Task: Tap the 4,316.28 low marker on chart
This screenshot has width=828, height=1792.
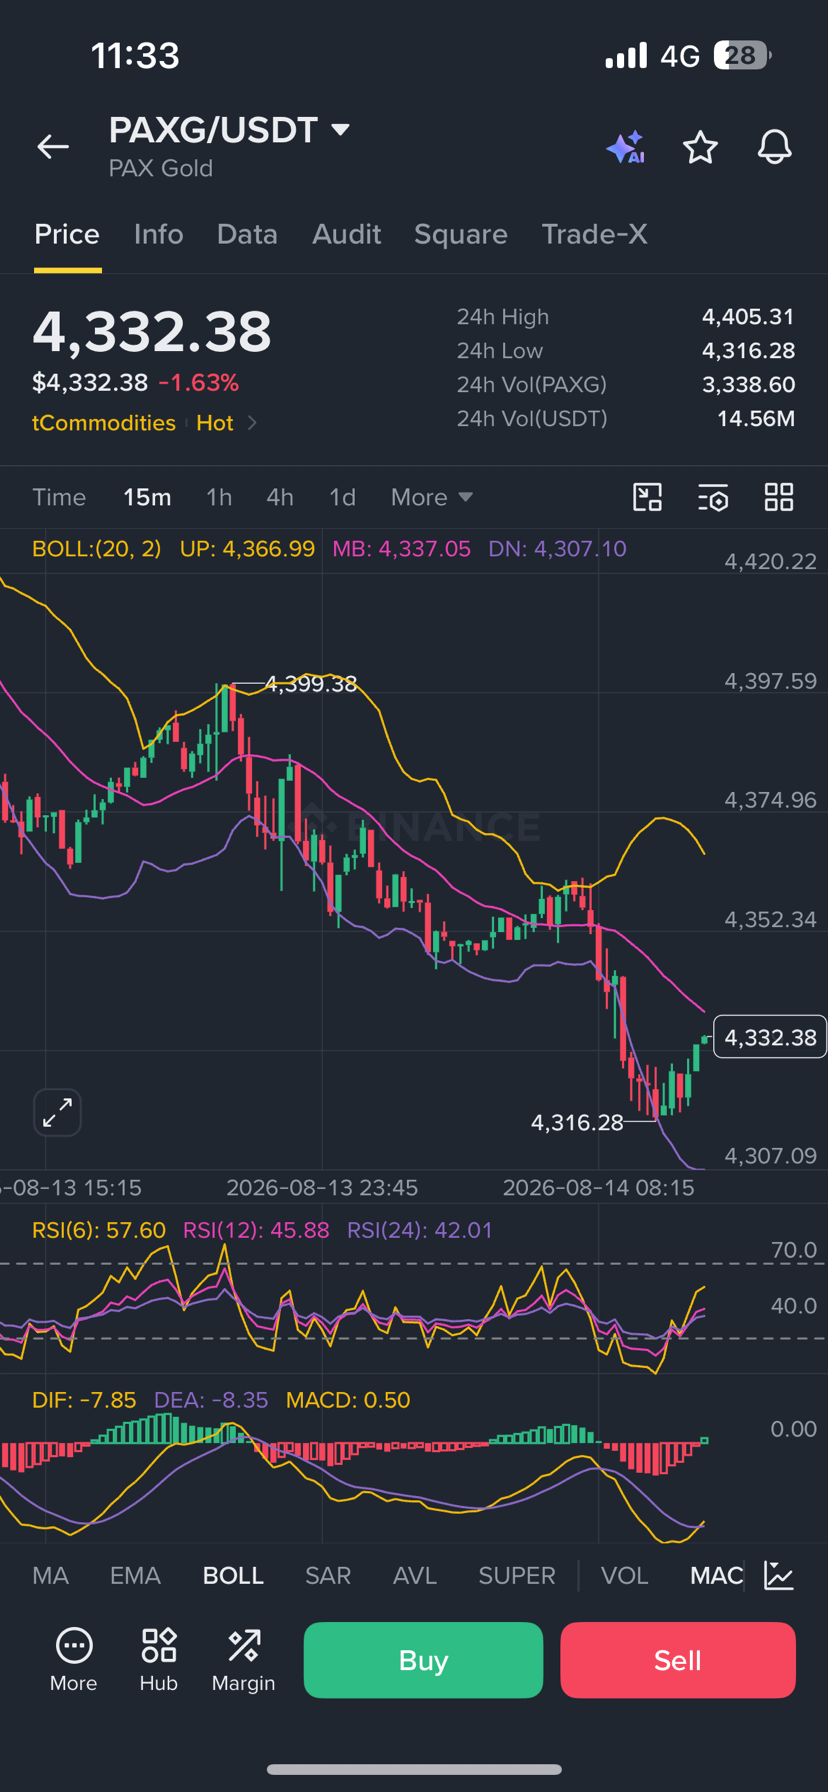Action: click(x=577, y=1122)
